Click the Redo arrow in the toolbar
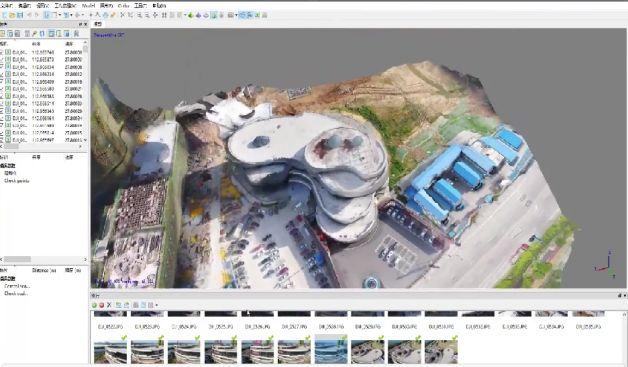This screenshot has height=367, width=628. [x=36, y=15]
